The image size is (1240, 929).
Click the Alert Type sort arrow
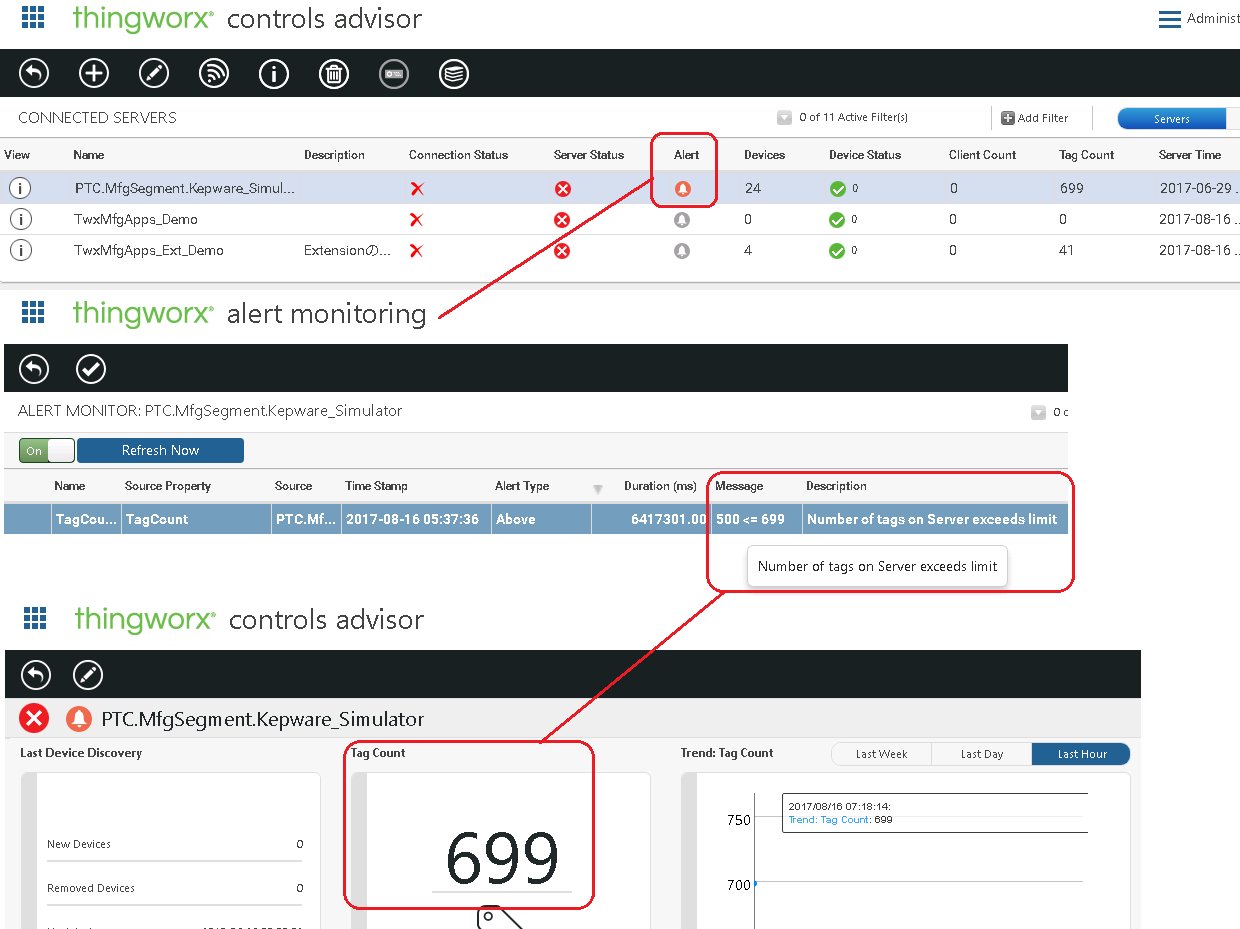pyautogui.click(x=598, y=489)
